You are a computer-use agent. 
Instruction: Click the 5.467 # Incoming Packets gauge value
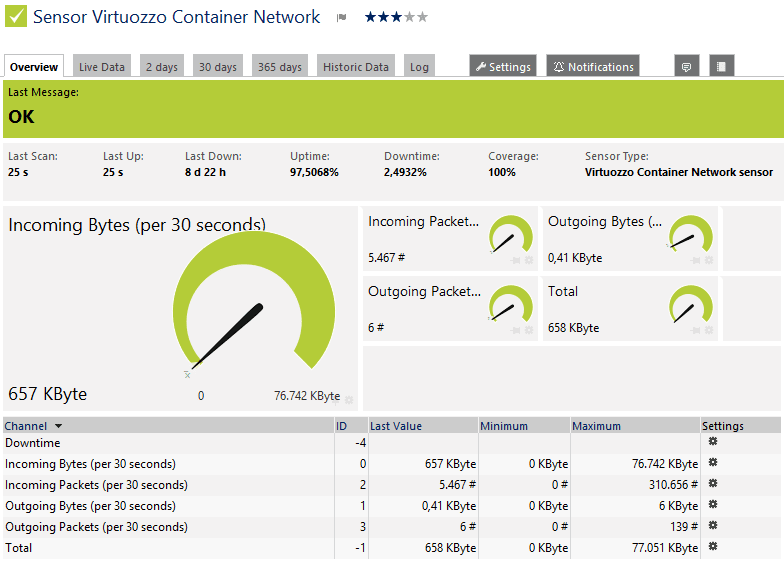[386, 258]
